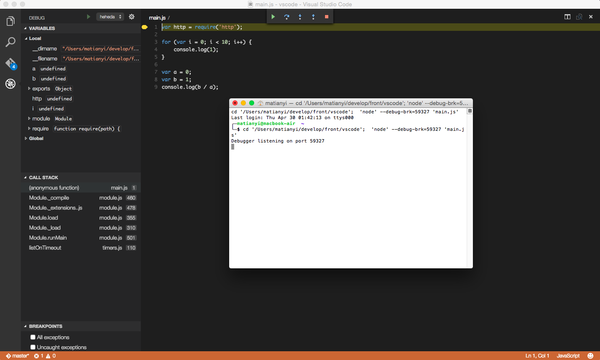The height and width of the screenshot is (360, 600).
Task: Enable Uncaught exceptions breakpoint
Action: pyautogui.click(x=33, y=347)
